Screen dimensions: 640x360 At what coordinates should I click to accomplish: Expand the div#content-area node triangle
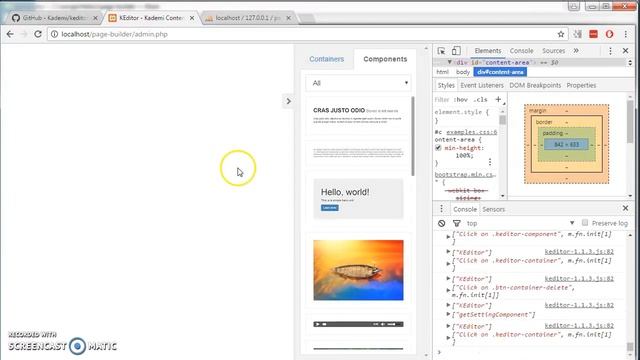[449, 62]
